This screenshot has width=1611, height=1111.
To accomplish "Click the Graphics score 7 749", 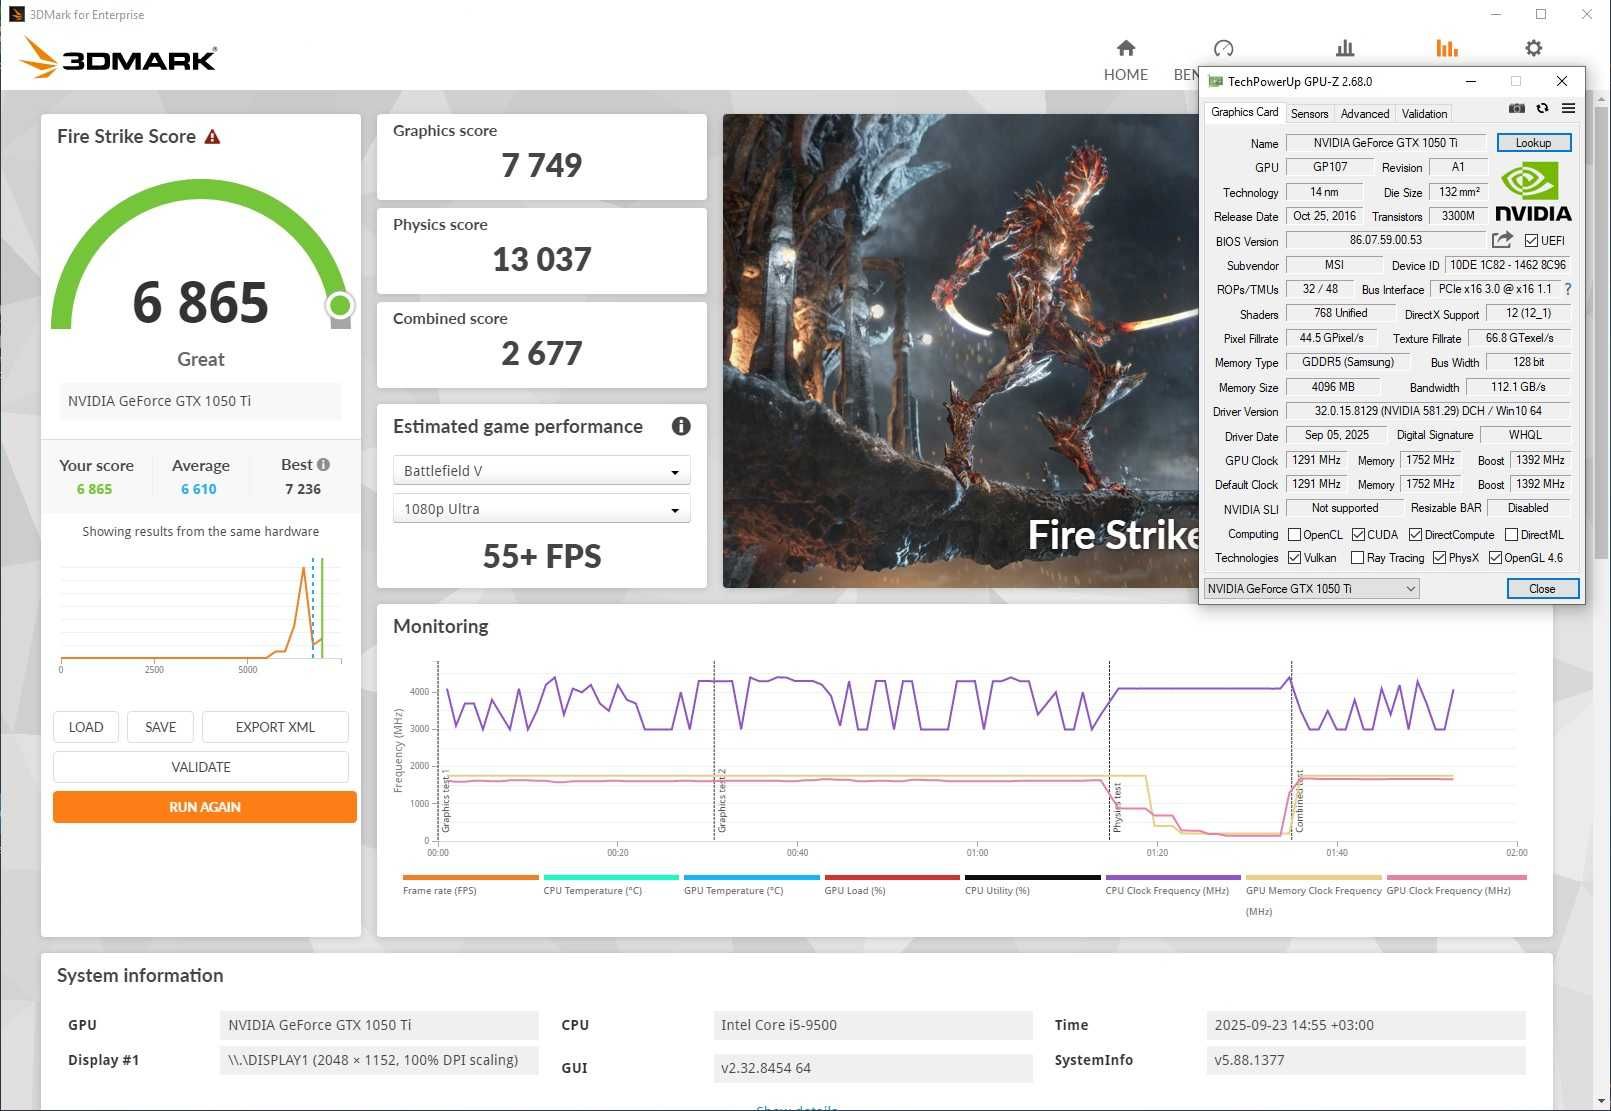I will 541,165.
